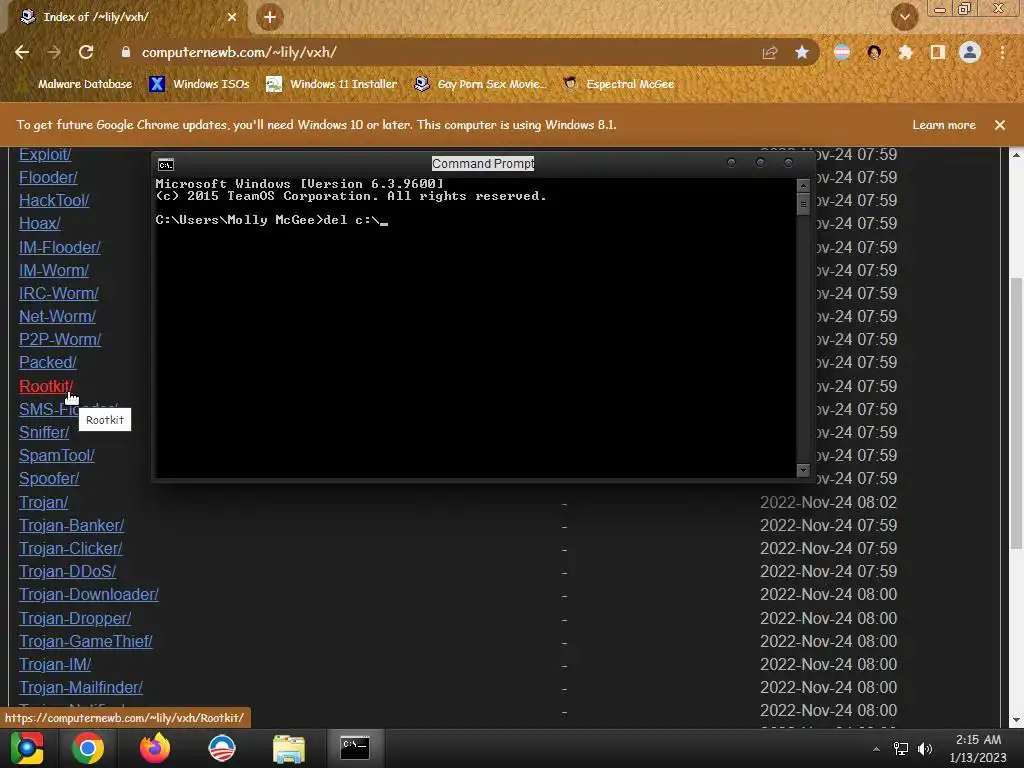This screenshot has height=768, width=1024.
Task: Switch to Command Prompt taskbar button
Action: pos(355,748)
